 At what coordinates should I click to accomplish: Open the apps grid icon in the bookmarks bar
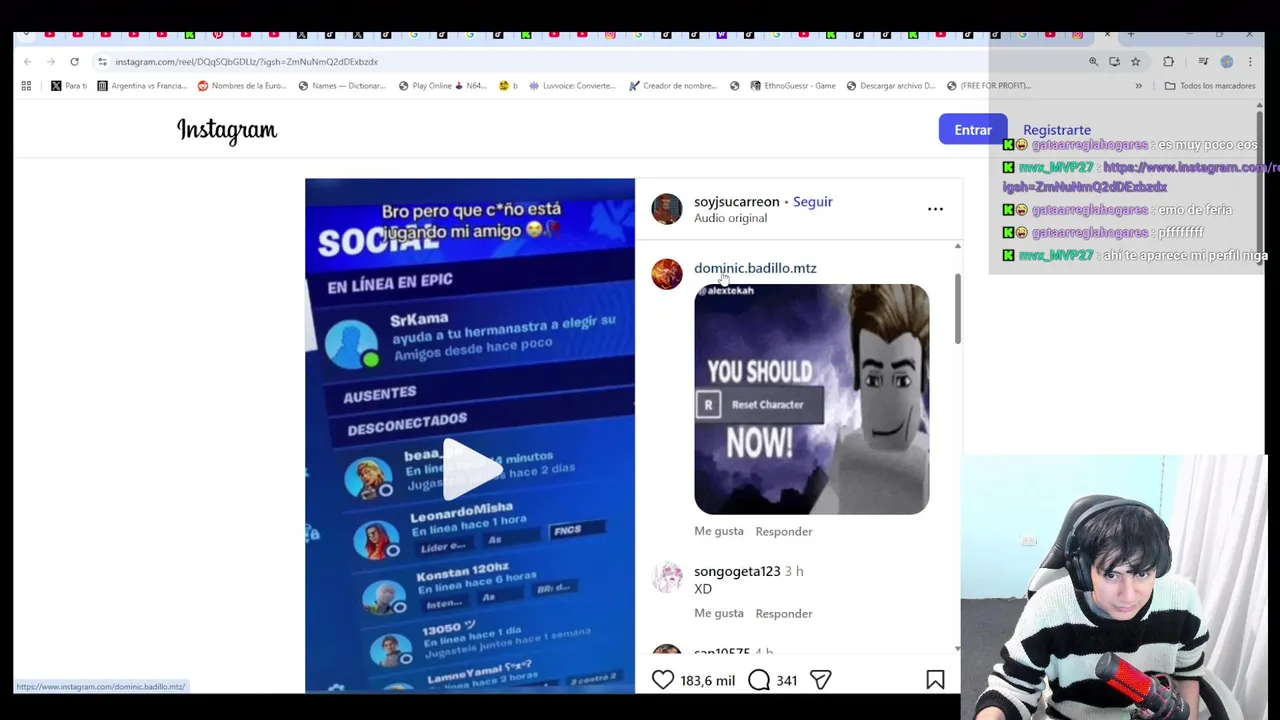(x=26, y=86)
